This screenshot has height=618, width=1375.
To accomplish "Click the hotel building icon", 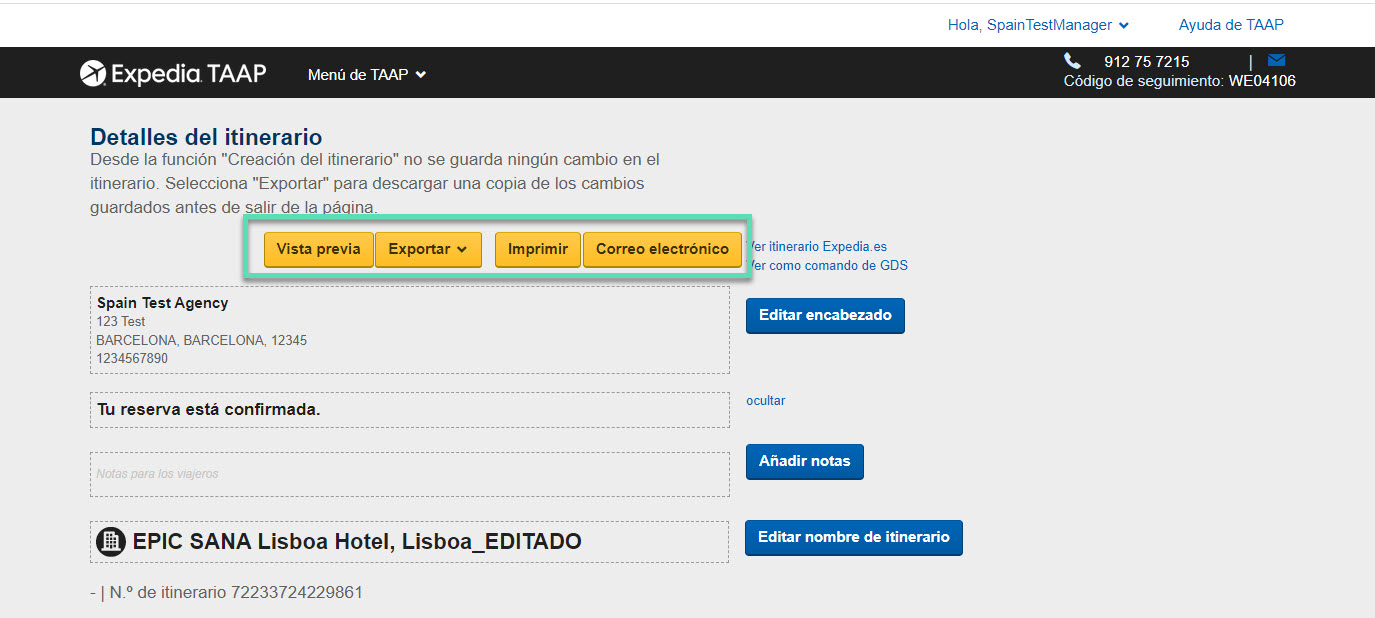I will [x=111, y=541].
